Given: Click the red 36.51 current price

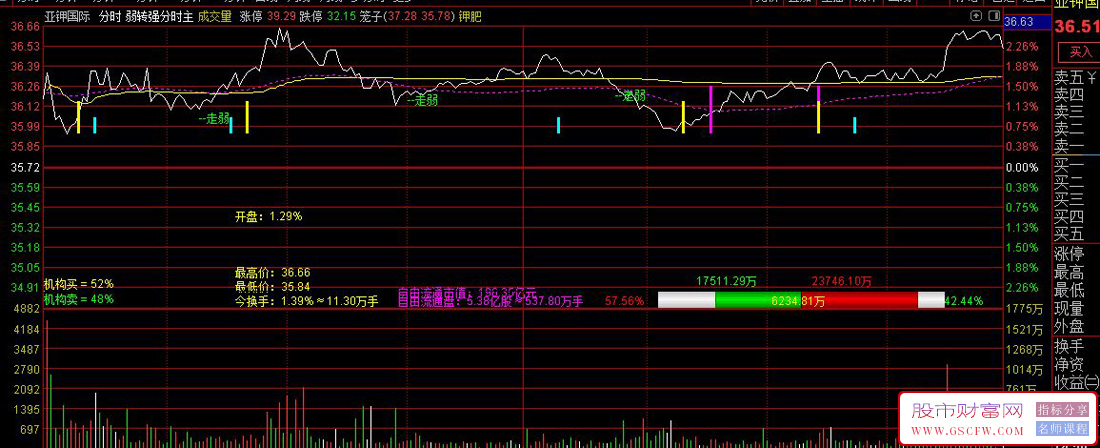Looking at the screenshot, I should click(1078, 27).
